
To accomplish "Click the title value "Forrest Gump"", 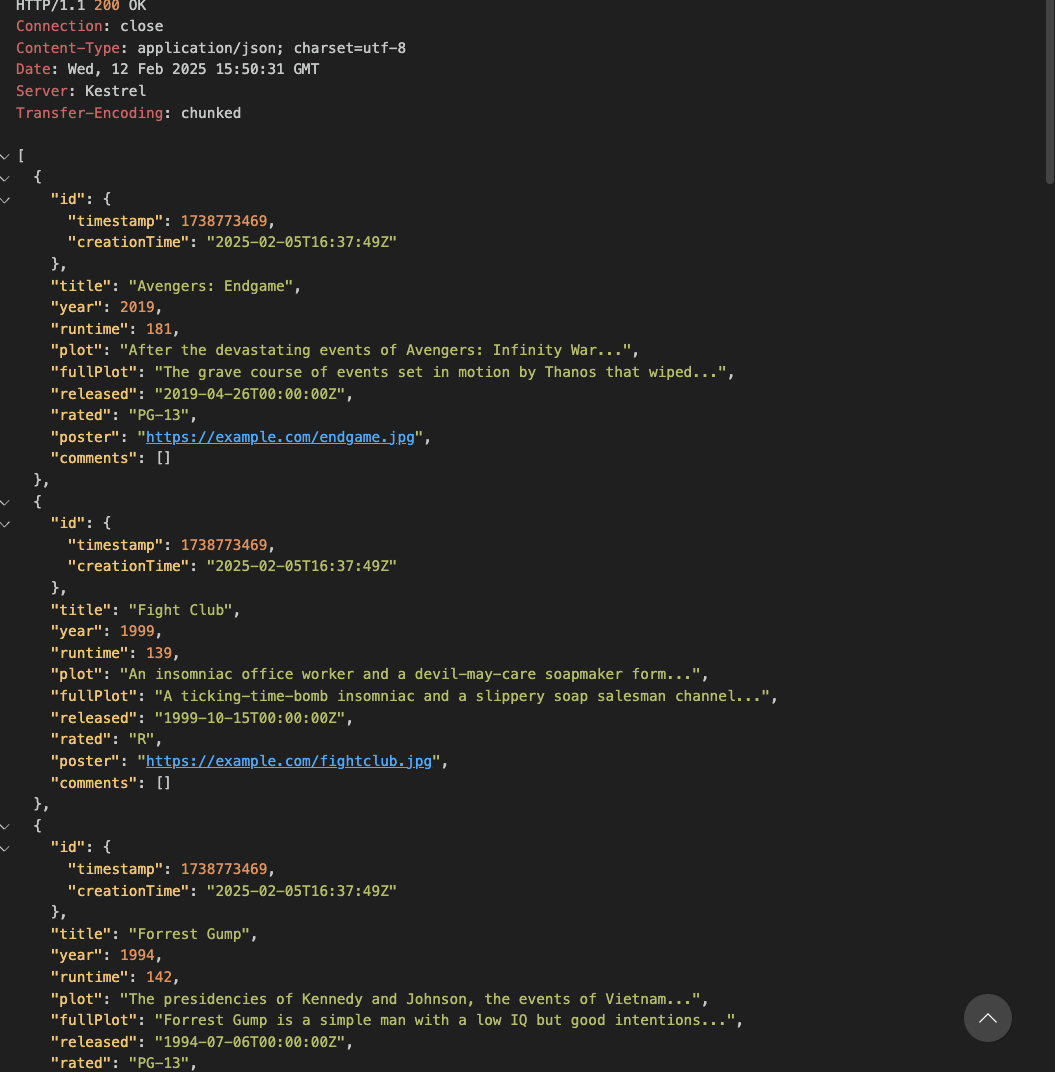I will pyautogui.click(x=189, y=934).
